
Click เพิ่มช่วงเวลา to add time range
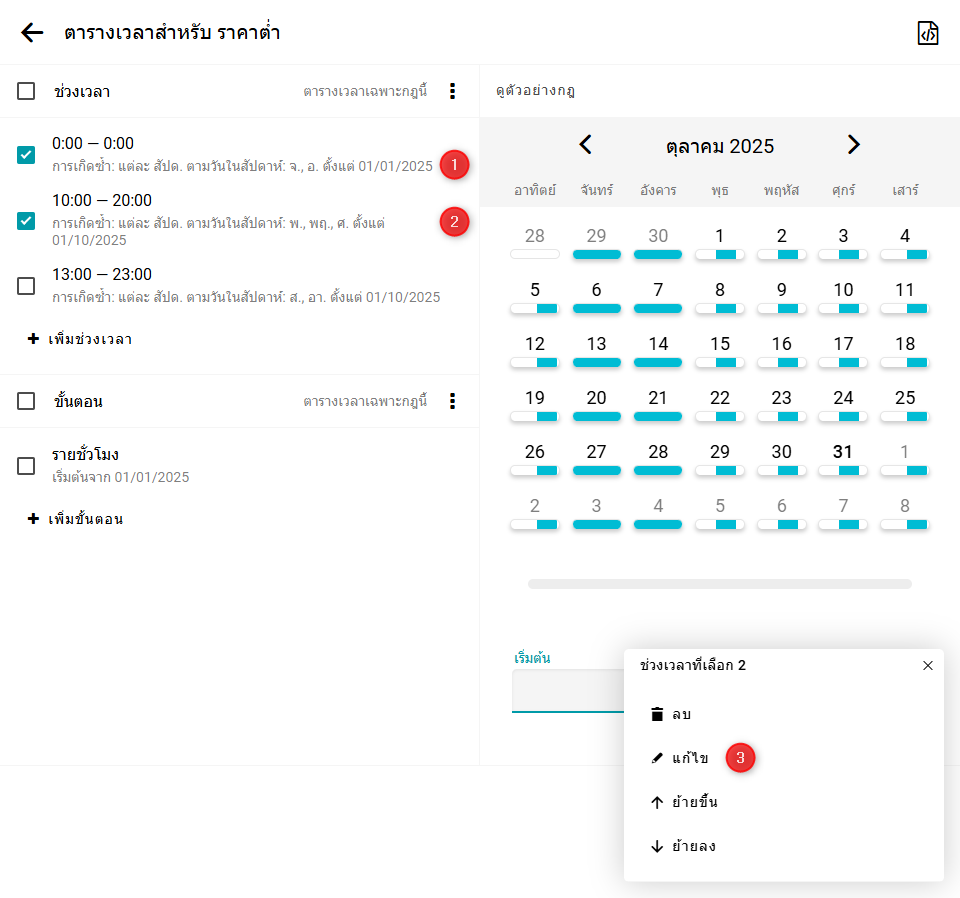[80, 339]
